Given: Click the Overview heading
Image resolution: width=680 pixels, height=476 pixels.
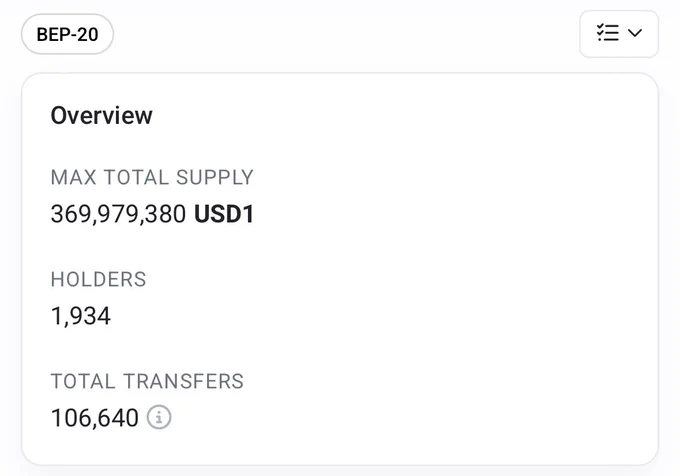Looking at the screenshot, I should (101, 115).
